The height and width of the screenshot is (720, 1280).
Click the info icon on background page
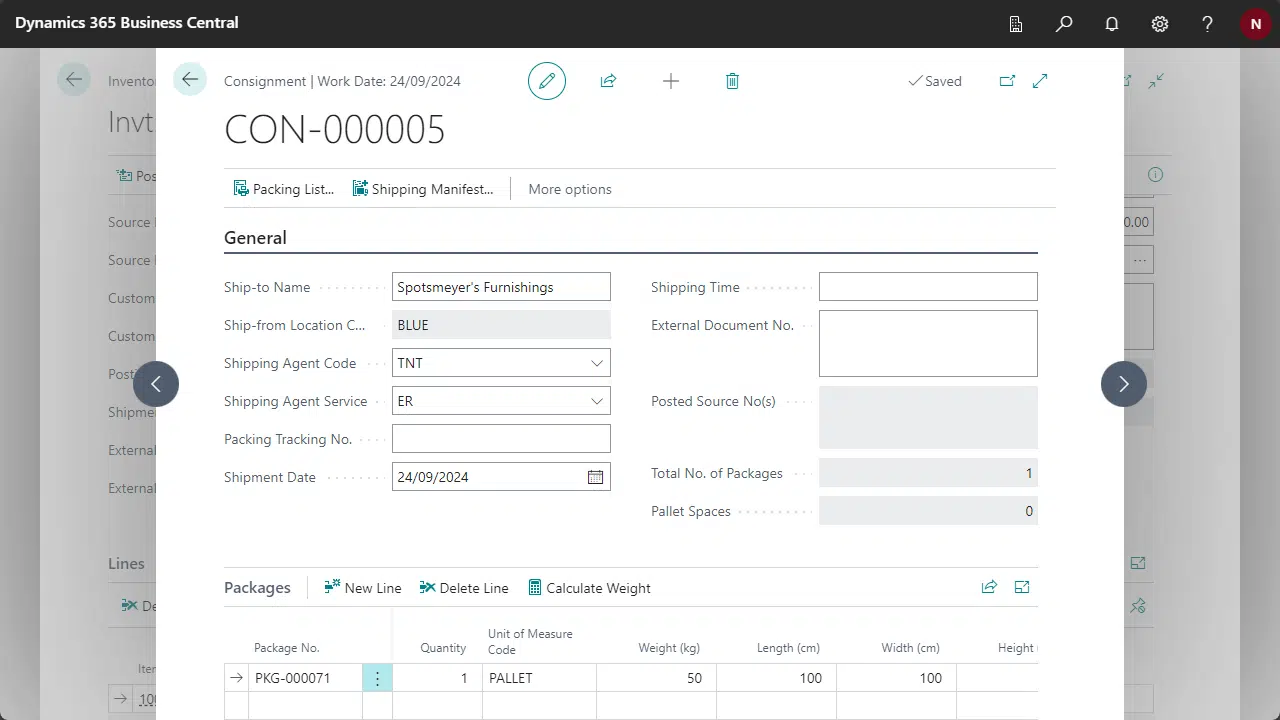coord(1156,174)
